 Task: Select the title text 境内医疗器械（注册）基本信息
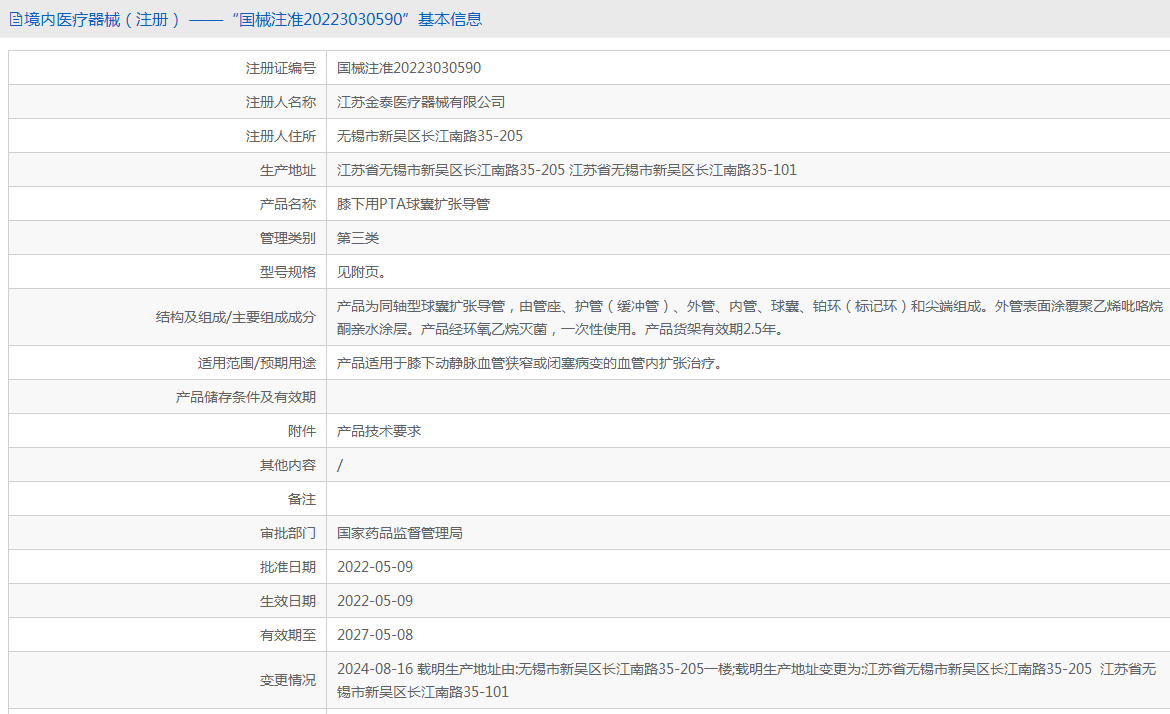[253, 19]
